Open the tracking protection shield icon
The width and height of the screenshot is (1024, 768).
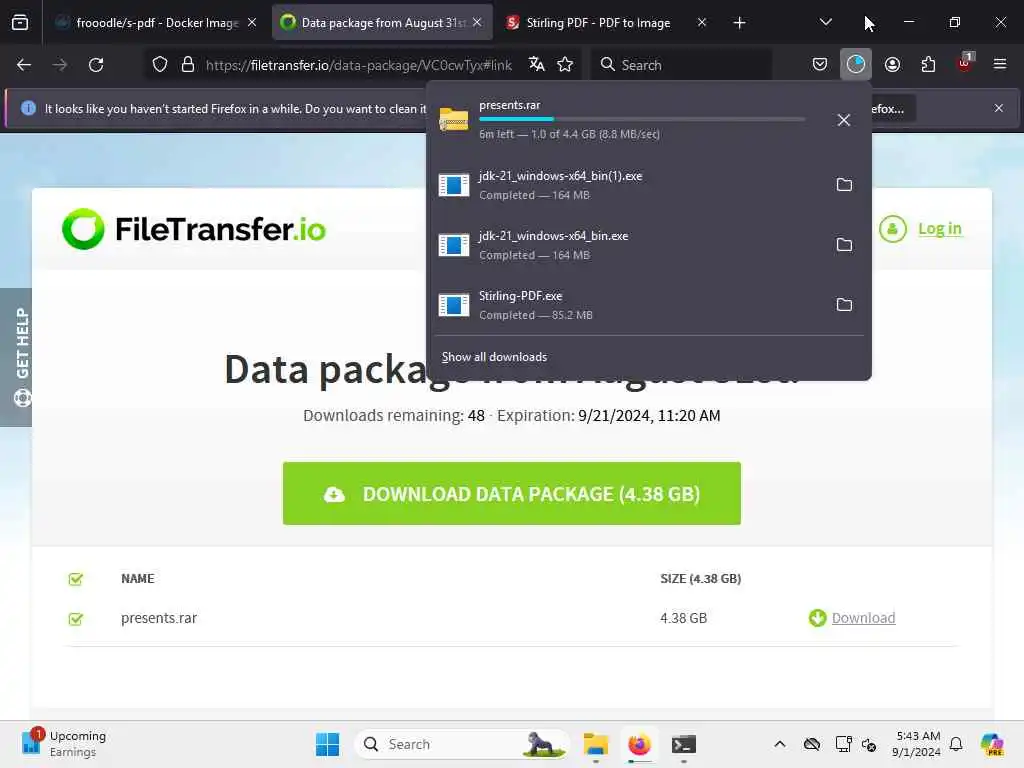(x=160, y=65)
